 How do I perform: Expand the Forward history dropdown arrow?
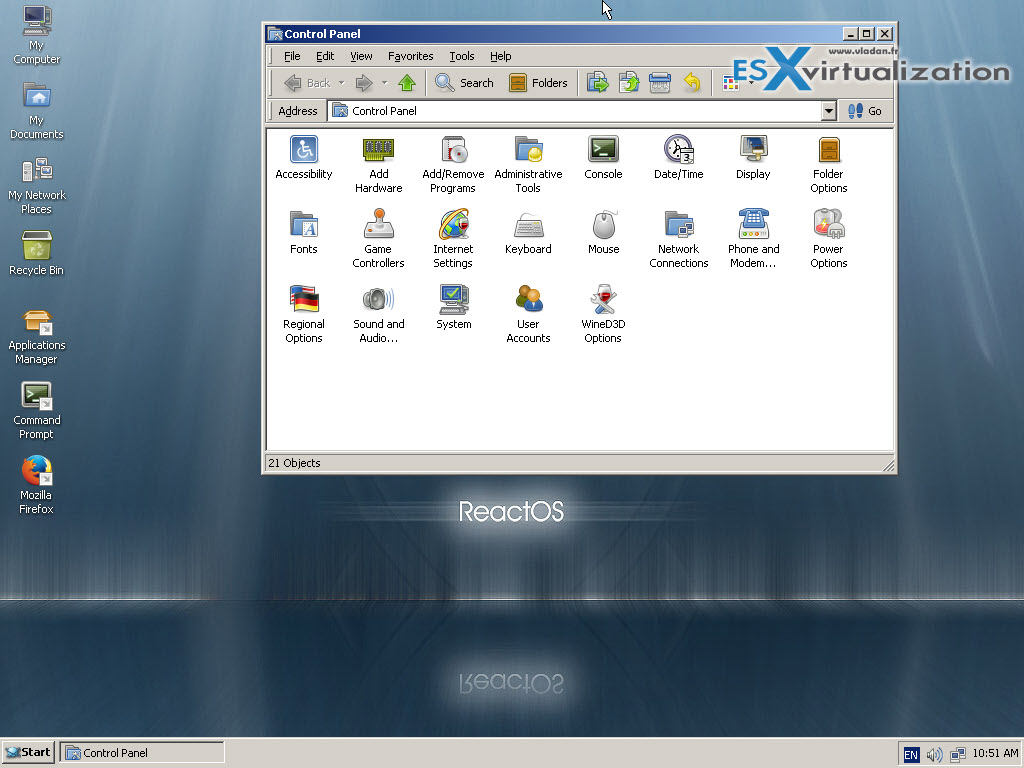(385, 83)
